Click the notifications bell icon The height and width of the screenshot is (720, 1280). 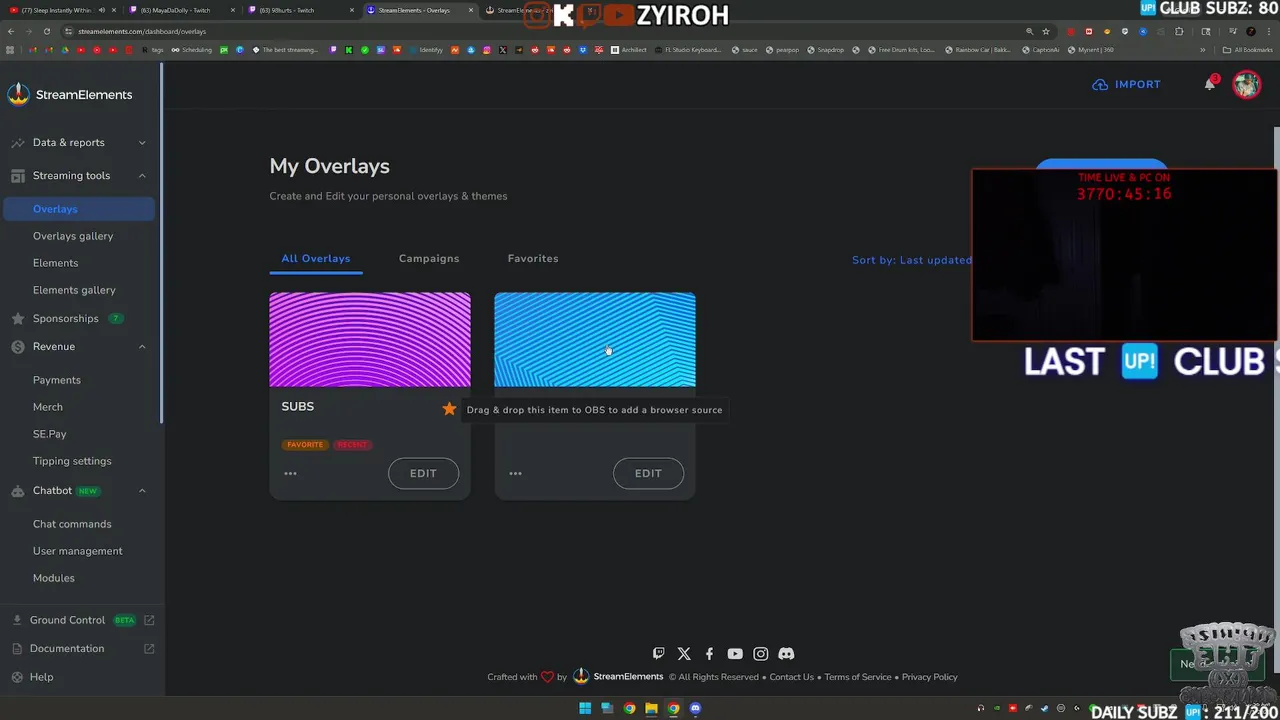(1210, 84)
